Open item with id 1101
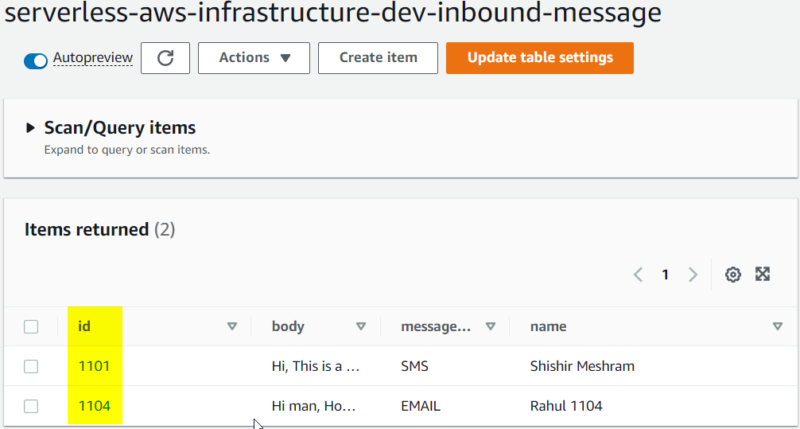Screen dimensions: 800x429 94,367
